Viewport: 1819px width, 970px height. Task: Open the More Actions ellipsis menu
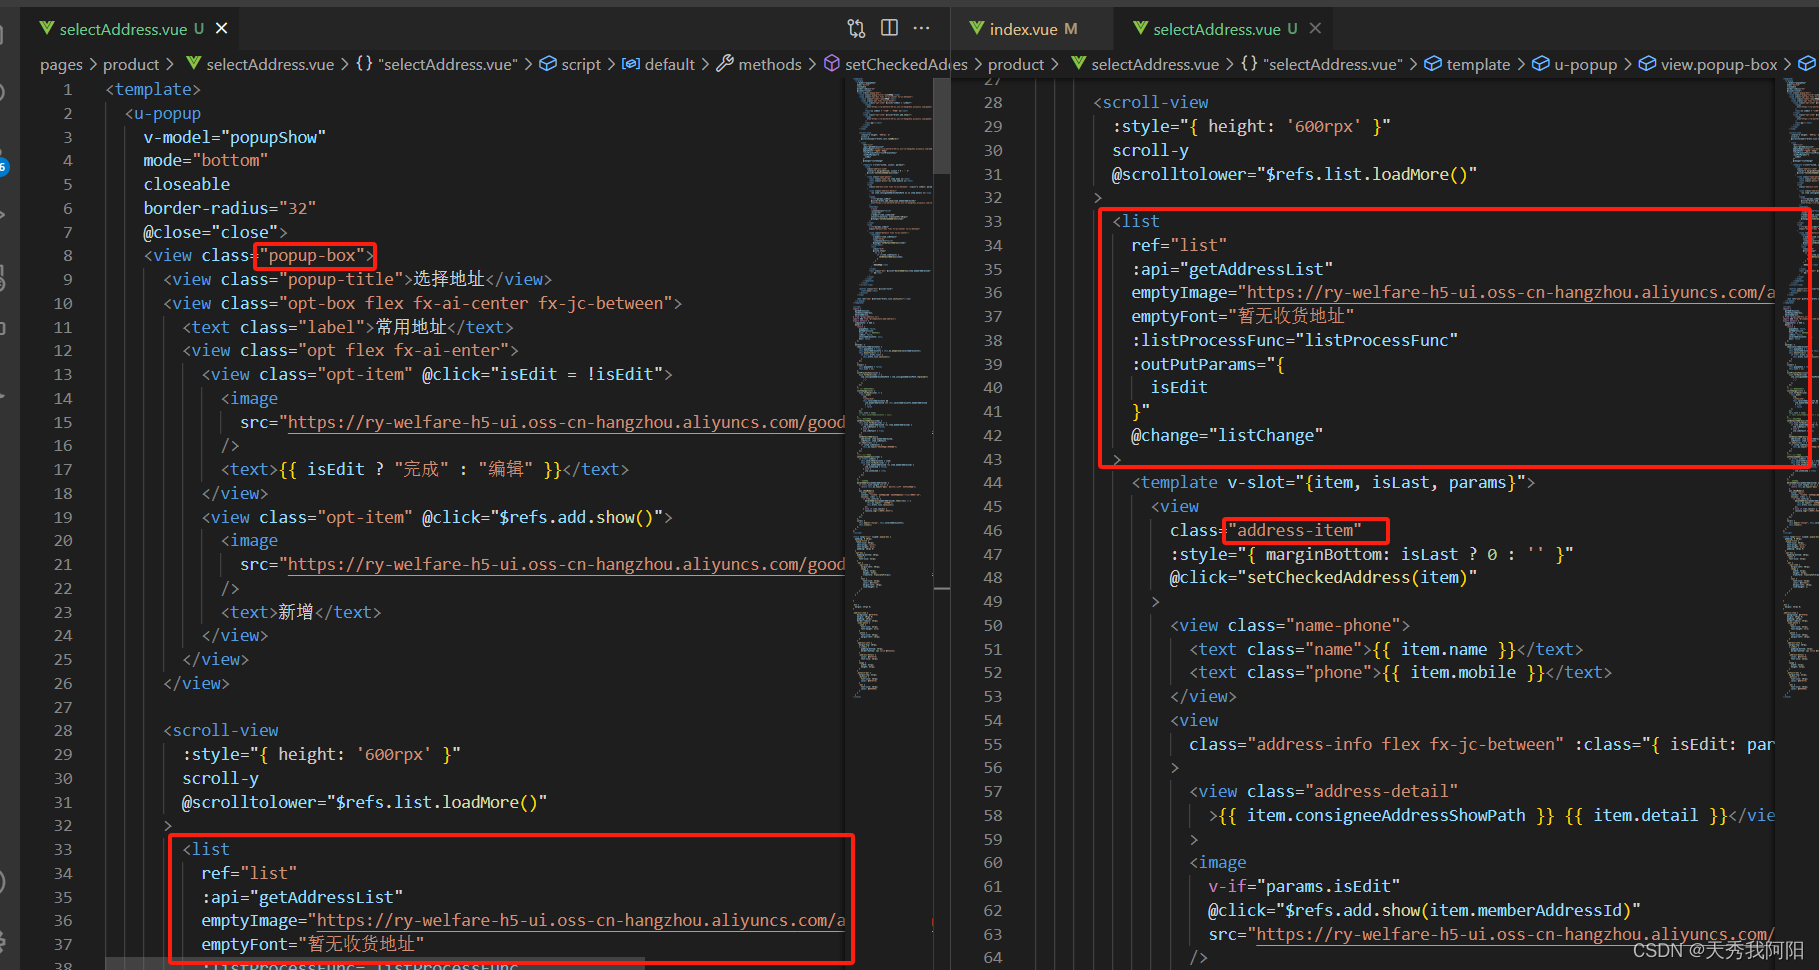coord(921,28)
